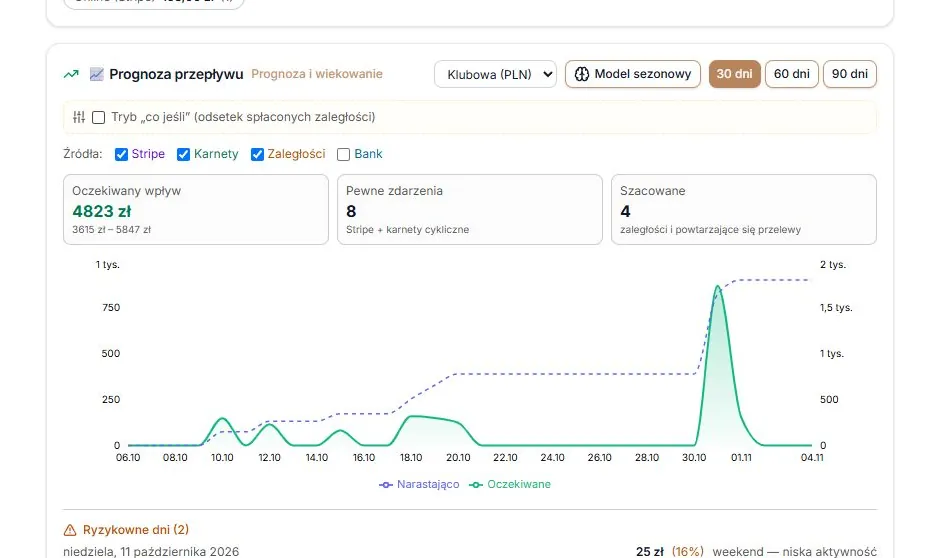Click the sliders icon in the what-if row

point(79,117)
